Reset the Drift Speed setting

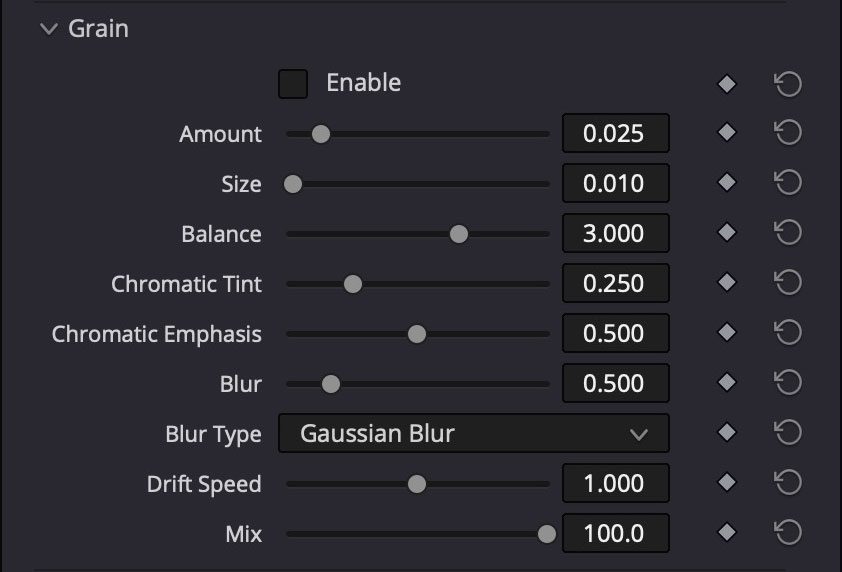point(788,484)
